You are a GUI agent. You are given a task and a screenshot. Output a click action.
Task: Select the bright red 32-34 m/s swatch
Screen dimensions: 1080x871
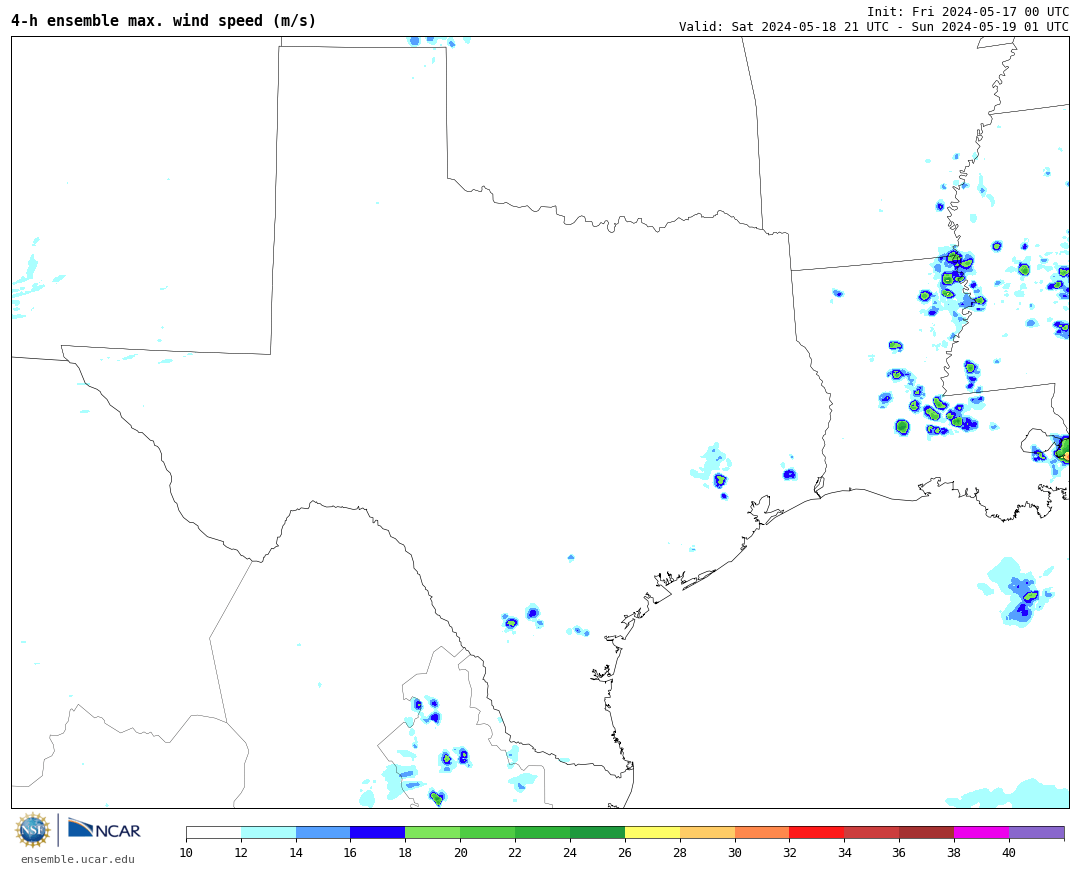[x=817, y=832]
